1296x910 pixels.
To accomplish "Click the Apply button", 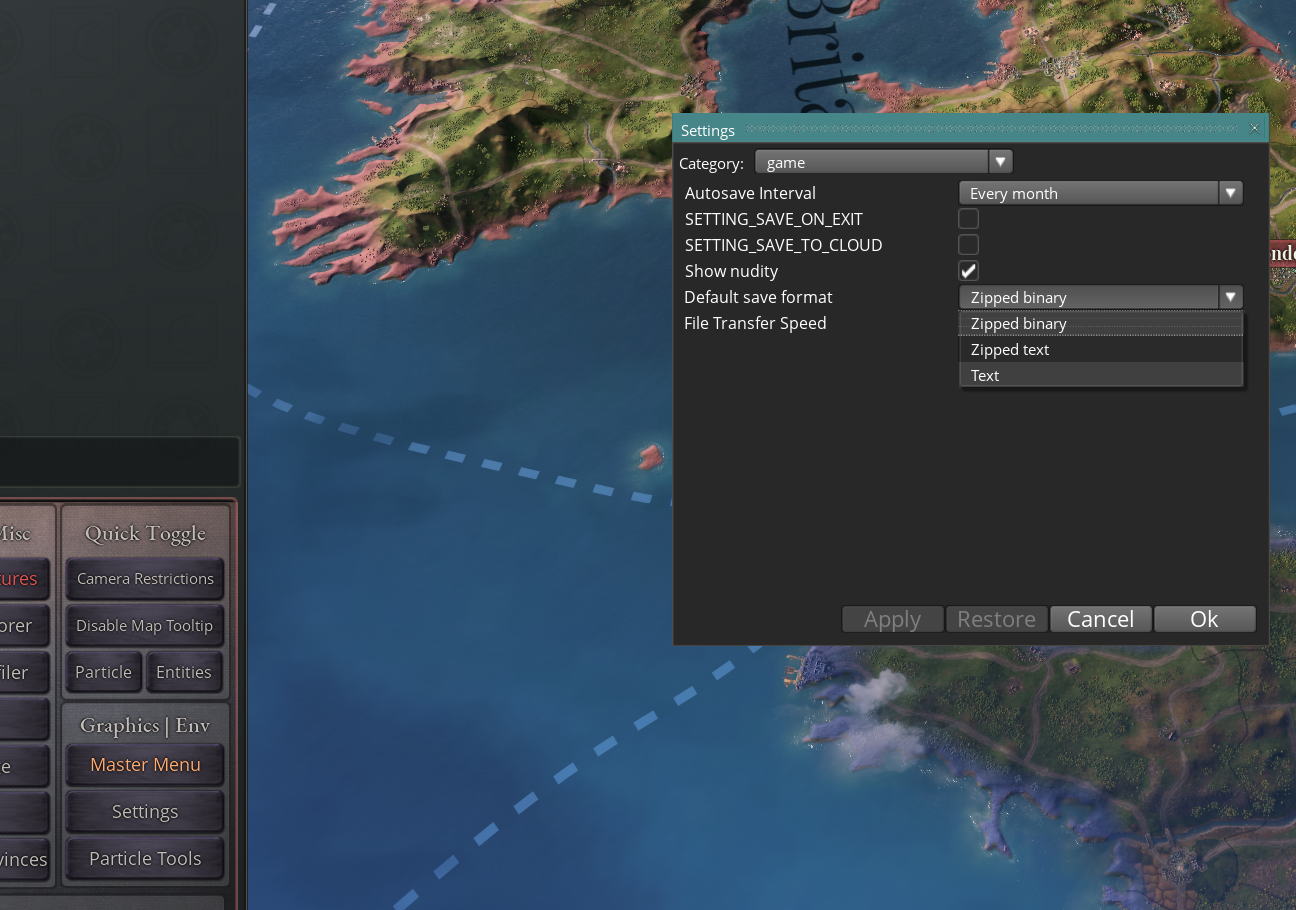I will (x=892, y=619).
